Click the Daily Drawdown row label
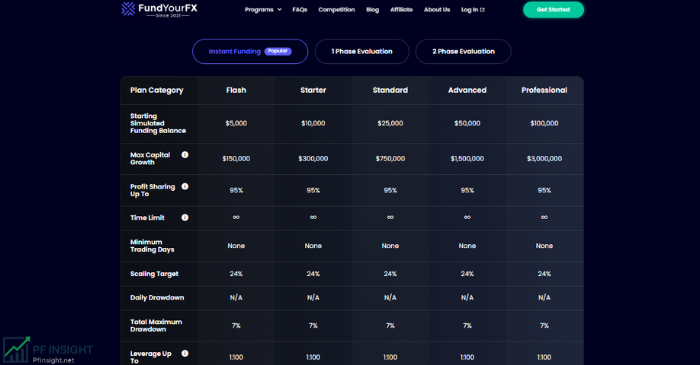The image size is (700, 365). point(157,298)
